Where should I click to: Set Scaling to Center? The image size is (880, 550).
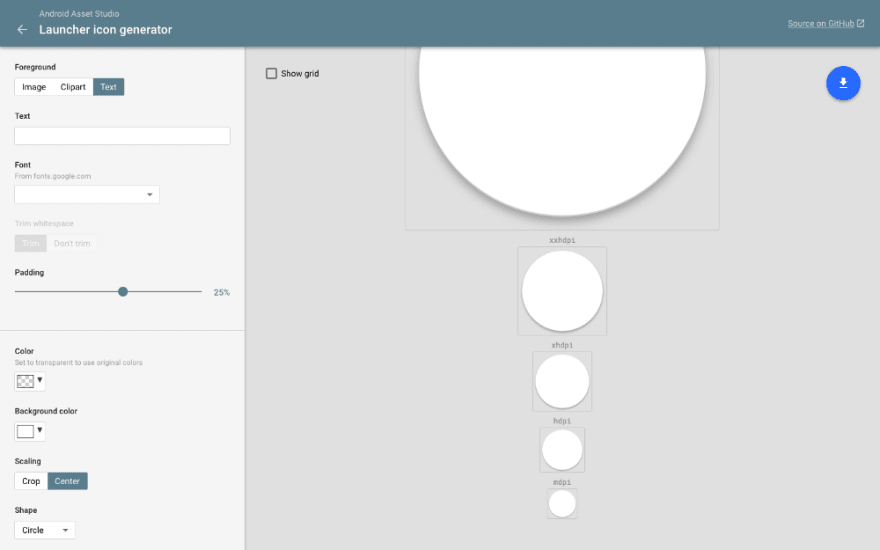pyautogui.click(x=67, y=481)
